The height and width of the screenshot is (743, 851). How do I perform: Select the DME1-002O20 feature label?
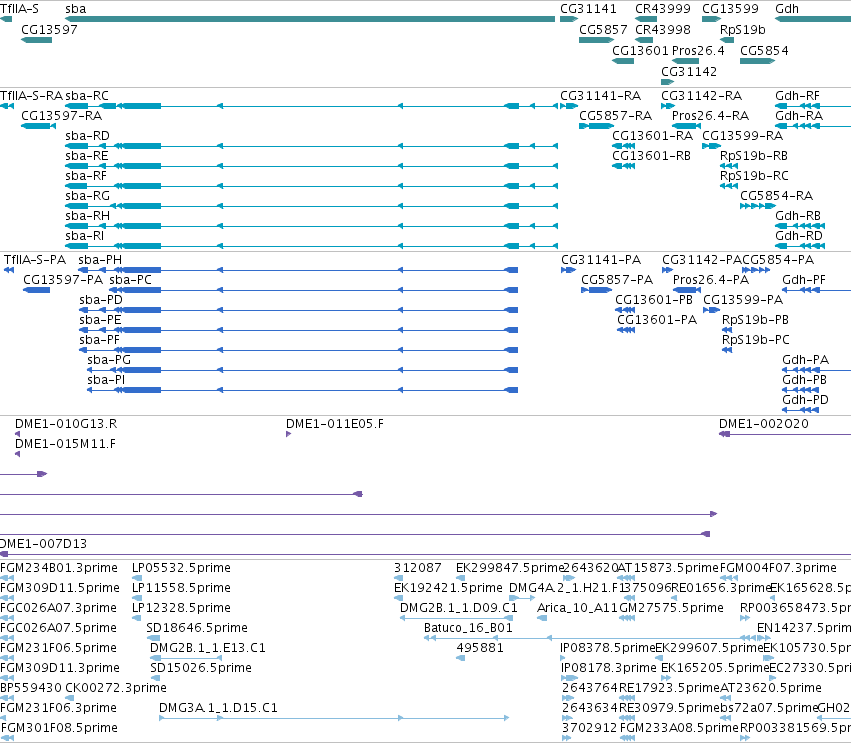coord(764,424)
